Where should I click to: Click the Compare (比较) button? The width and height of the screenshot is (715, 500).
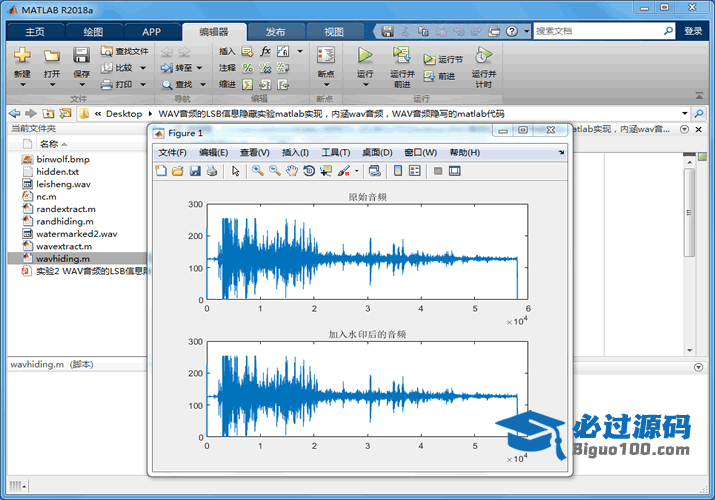pos(118,68)
